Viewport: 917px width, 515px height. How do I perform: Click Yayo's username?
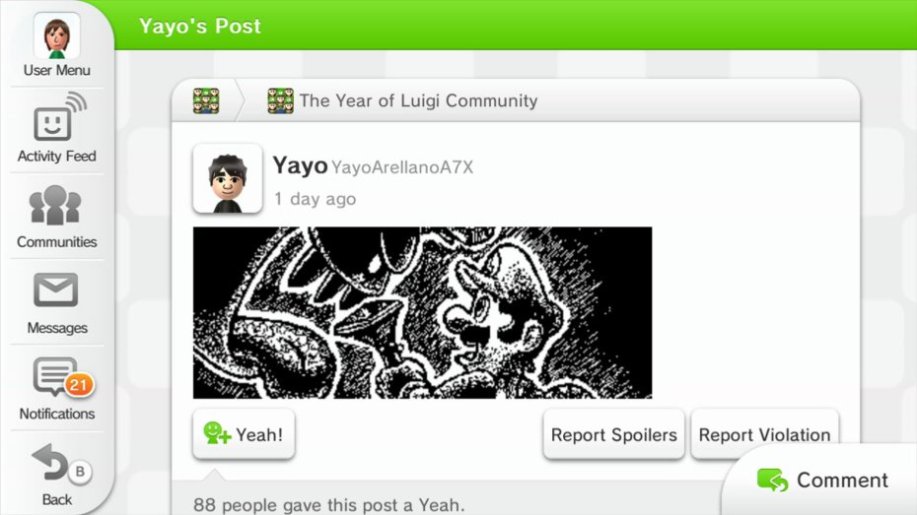(x=300, y=165)
